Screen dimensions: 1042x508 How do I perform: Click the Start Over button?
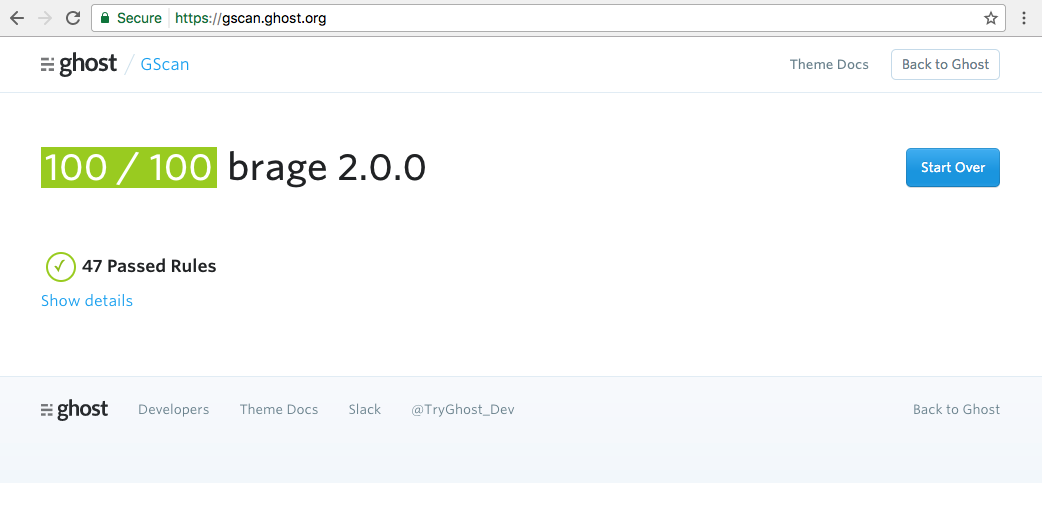(952, 168)
